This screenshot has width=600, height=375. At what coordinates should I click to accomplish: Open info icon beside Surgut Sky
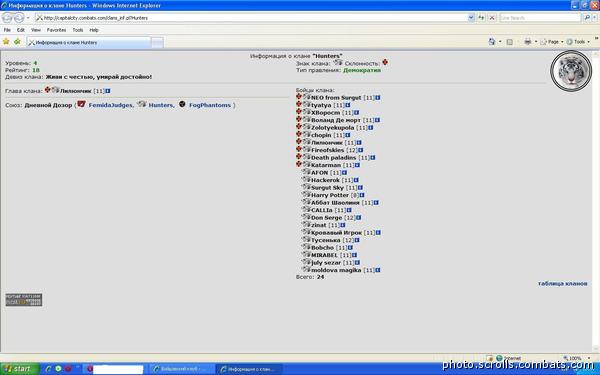coord(360,188)
